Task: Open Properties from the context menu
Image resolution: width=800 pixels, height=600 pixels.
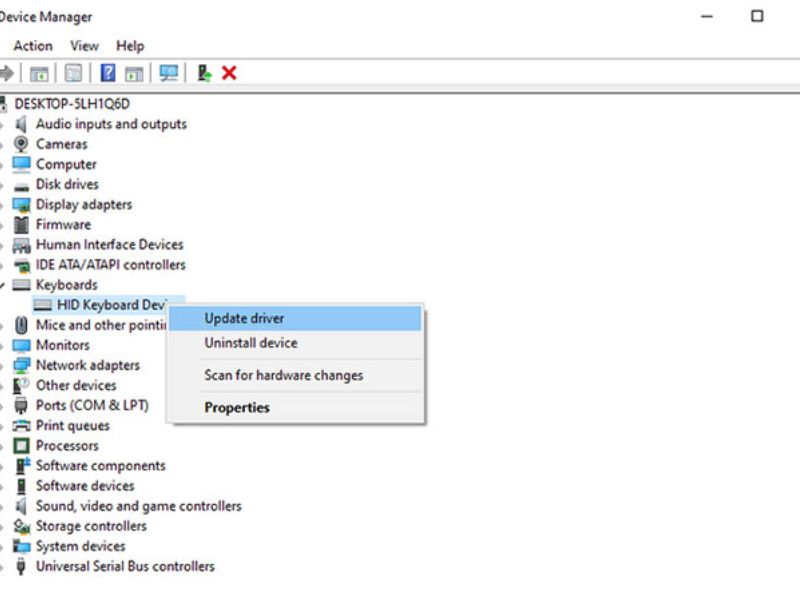Action: 295,408
